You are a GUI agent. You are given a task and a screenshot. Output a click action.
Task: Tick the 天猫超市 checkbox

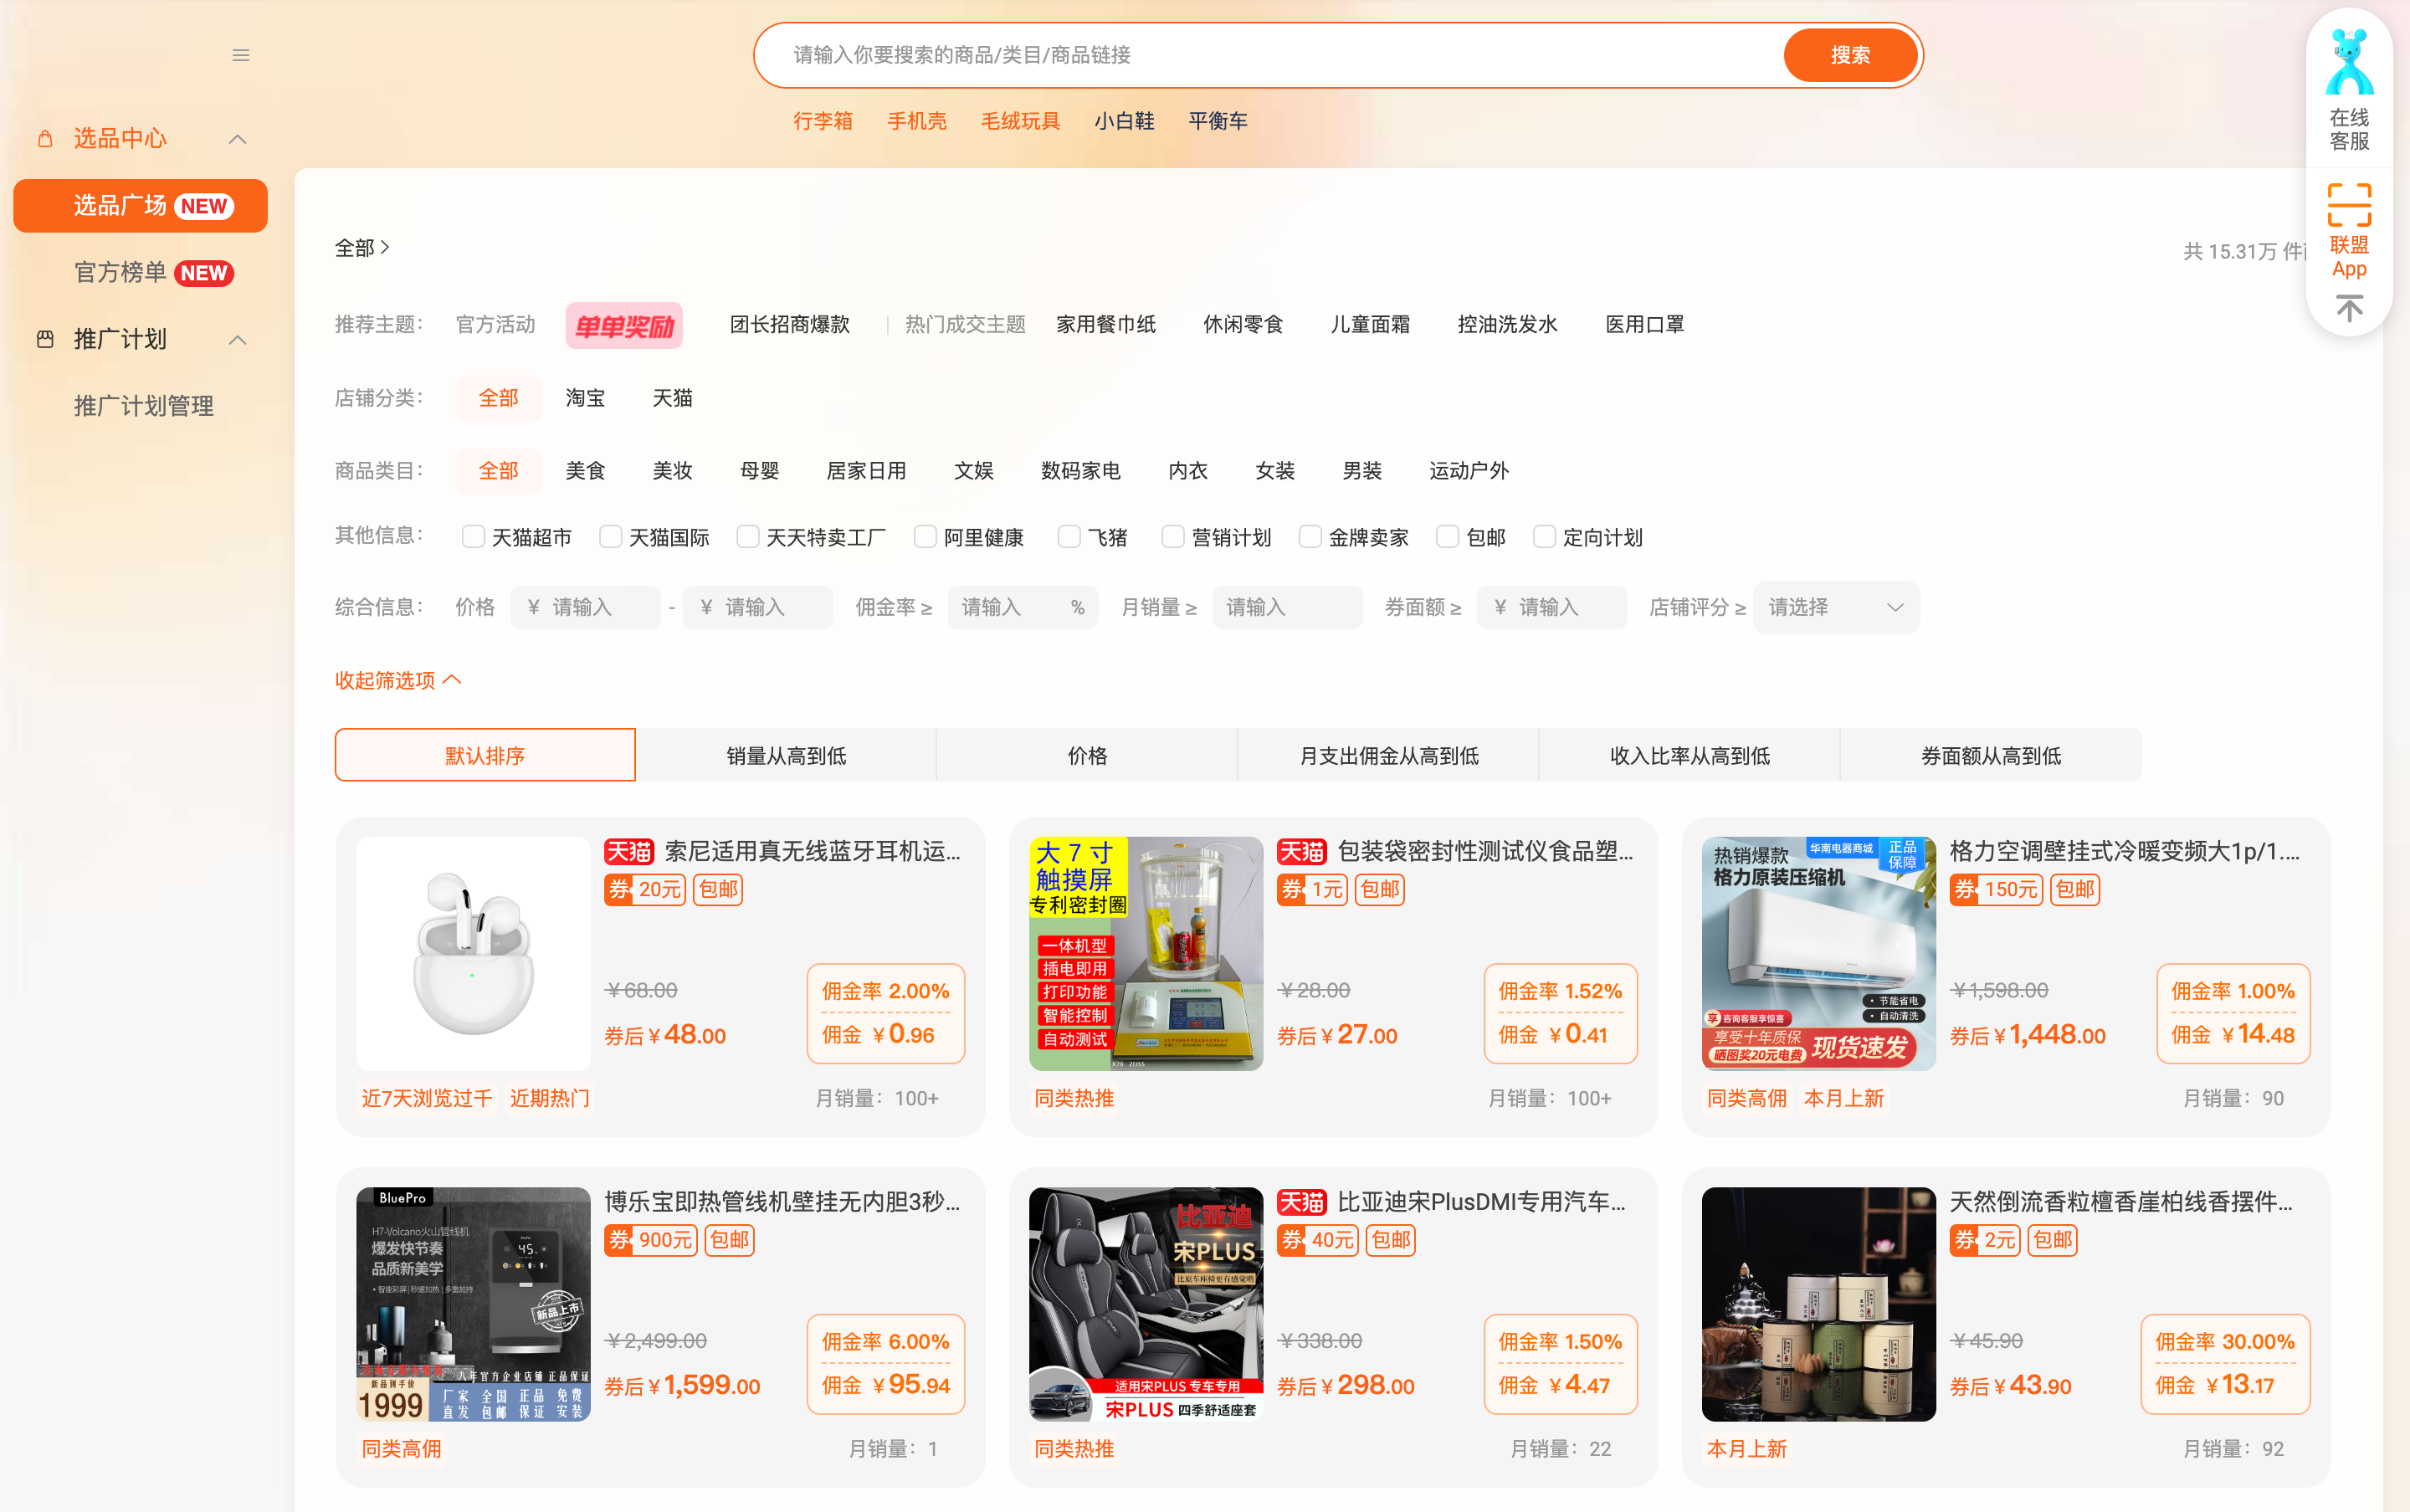tap(473, 537)
